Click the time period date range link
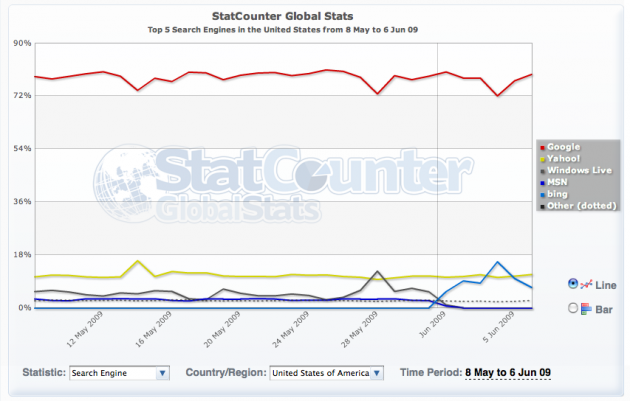 coord(507,373)
